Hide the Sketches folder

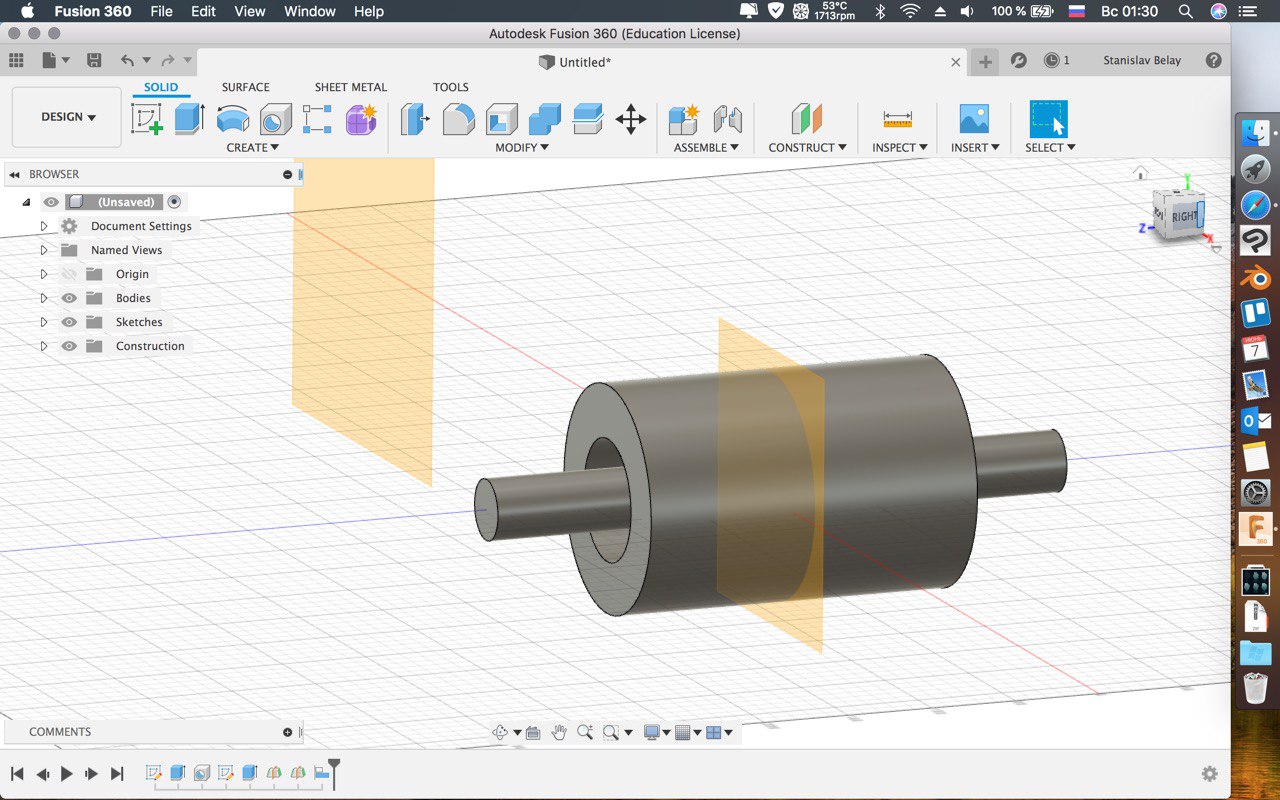(x=69, y=322)
